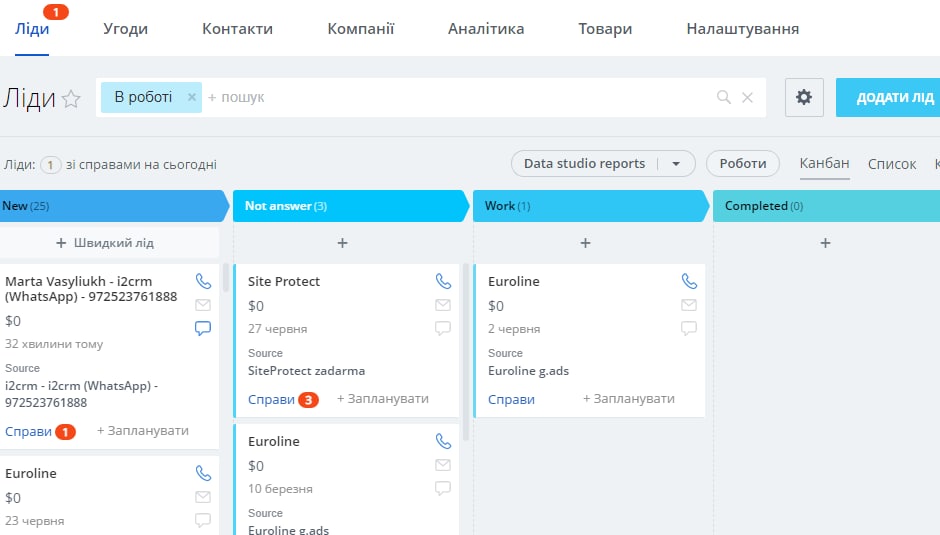Open chat icon on Work column Euroline

[689, 328]
